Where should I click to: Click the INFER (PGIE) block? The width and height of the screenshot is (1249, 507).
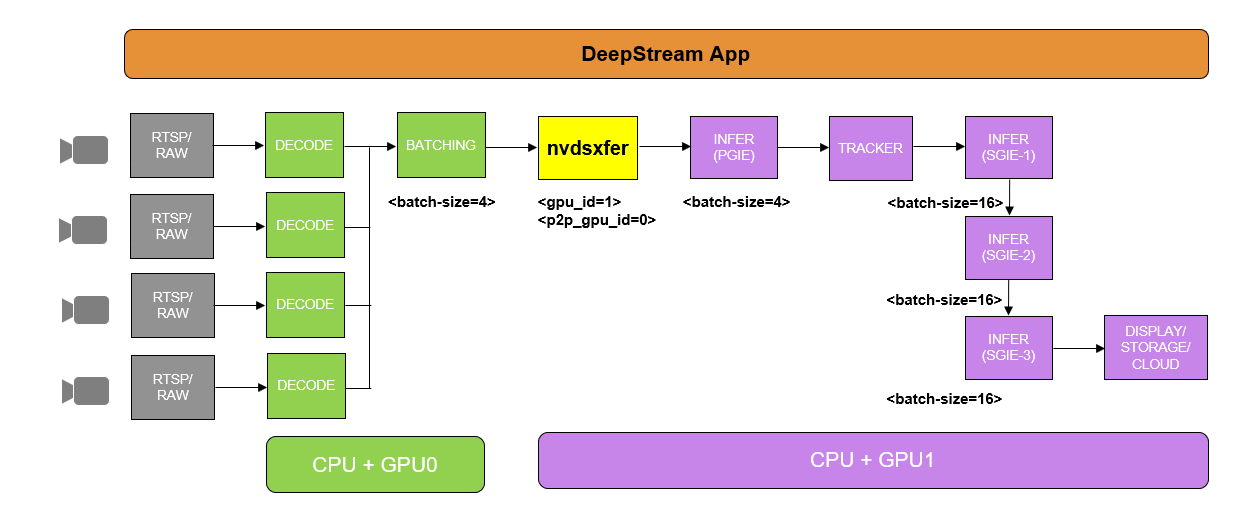click(x=734, y=147)
